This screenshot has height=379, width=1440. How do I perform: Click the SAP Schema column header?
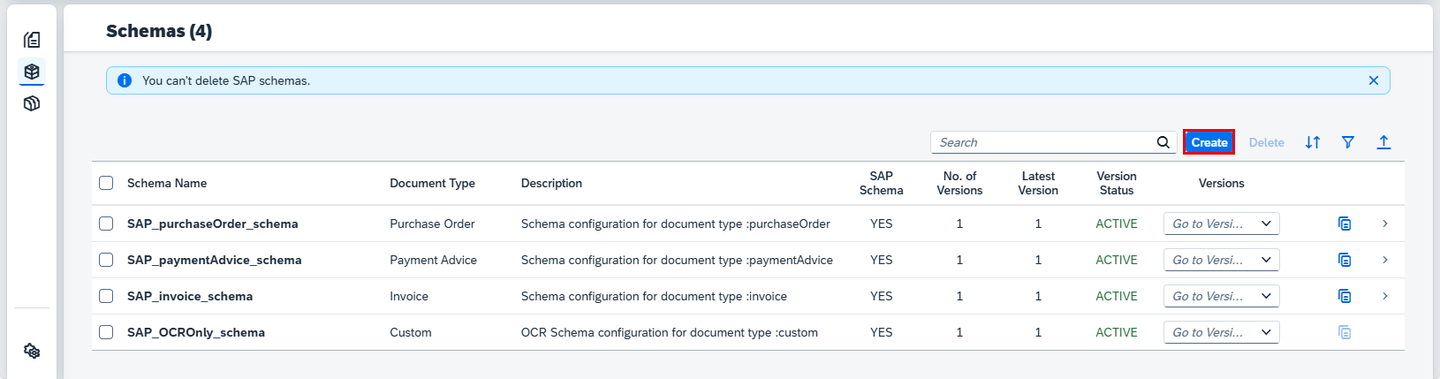click(881, 183)
